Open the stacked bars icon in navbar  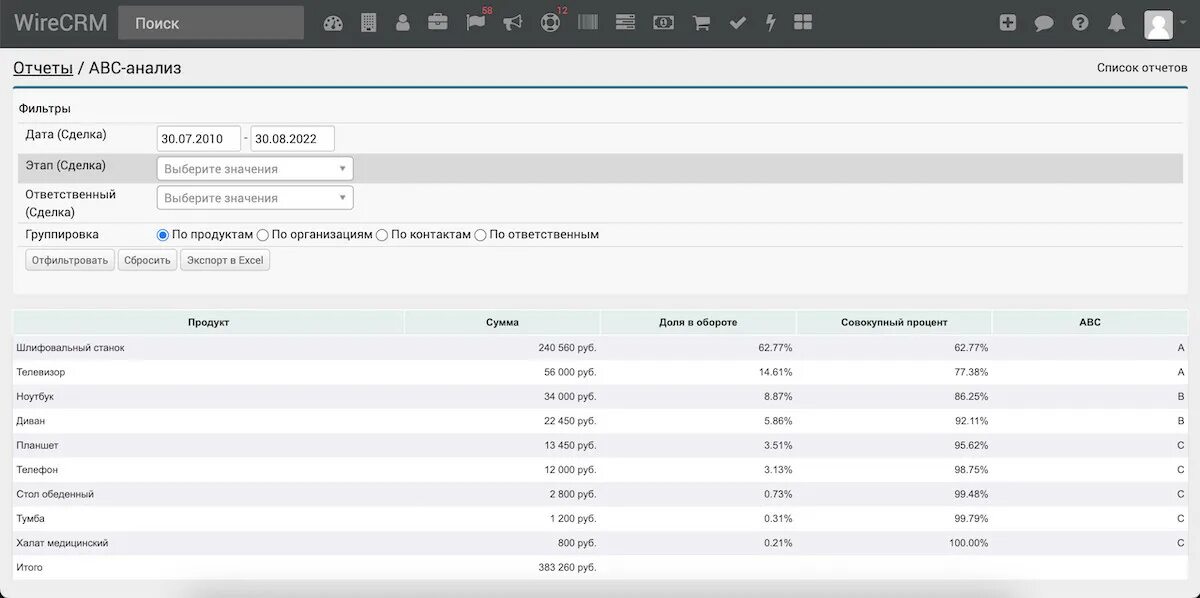point(626,22)
